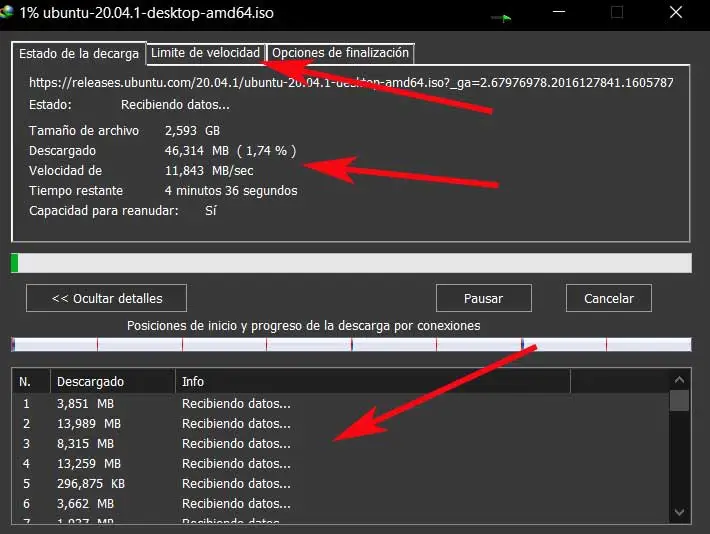This screenshot has height=534, width=710.
Task: Sort by Descargado column header
Action: (113, 381)
